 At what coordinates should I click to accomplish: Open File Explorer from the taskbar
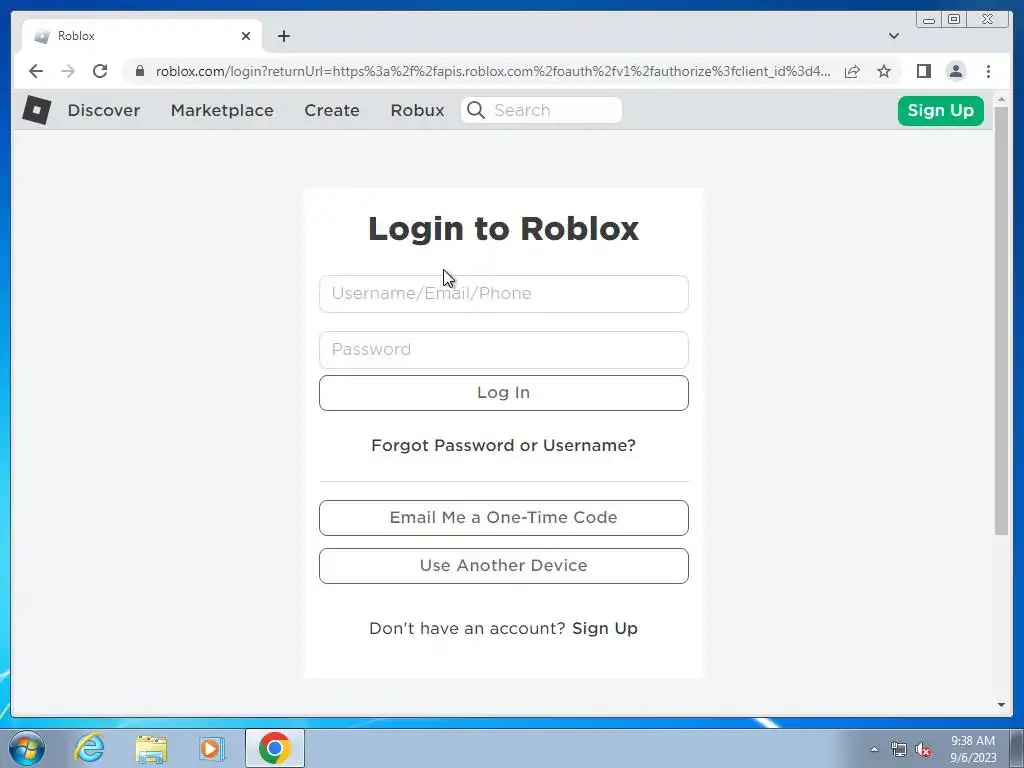(151, 748)
